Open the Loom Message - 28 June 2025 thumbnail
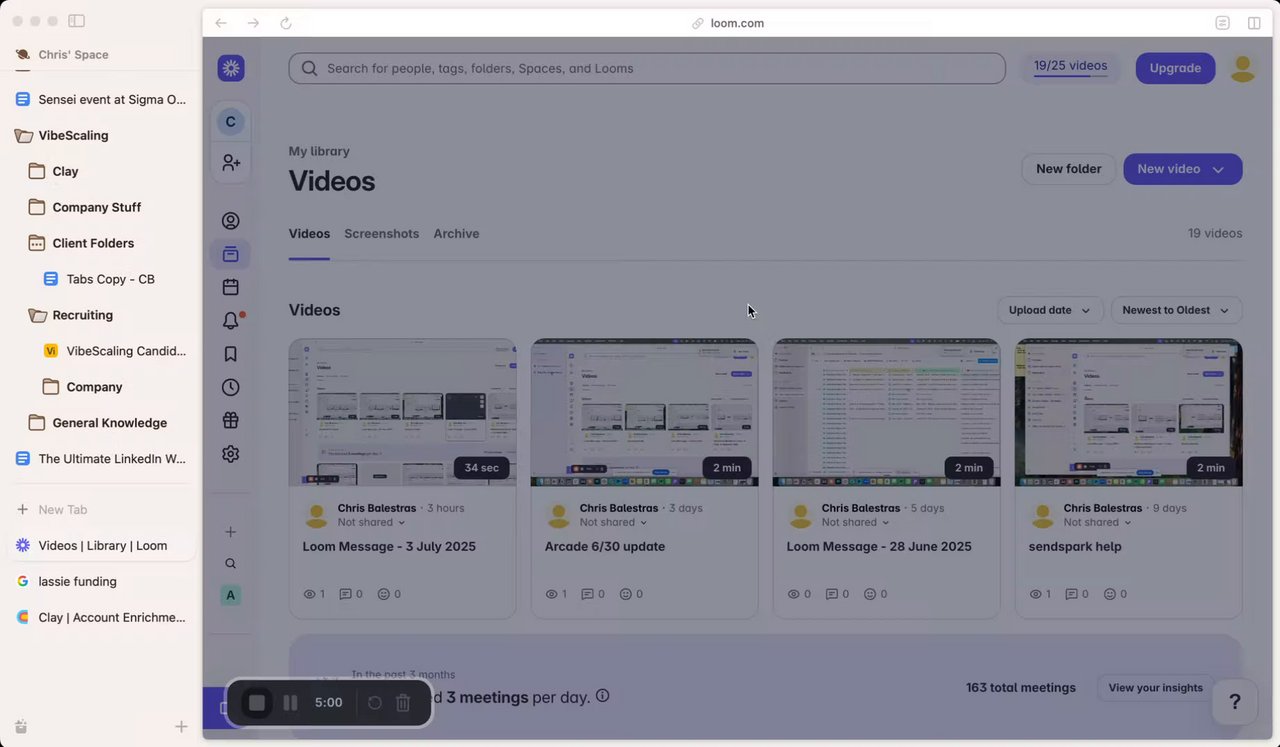The image size is (1280, 747). [x=886, y=412]
